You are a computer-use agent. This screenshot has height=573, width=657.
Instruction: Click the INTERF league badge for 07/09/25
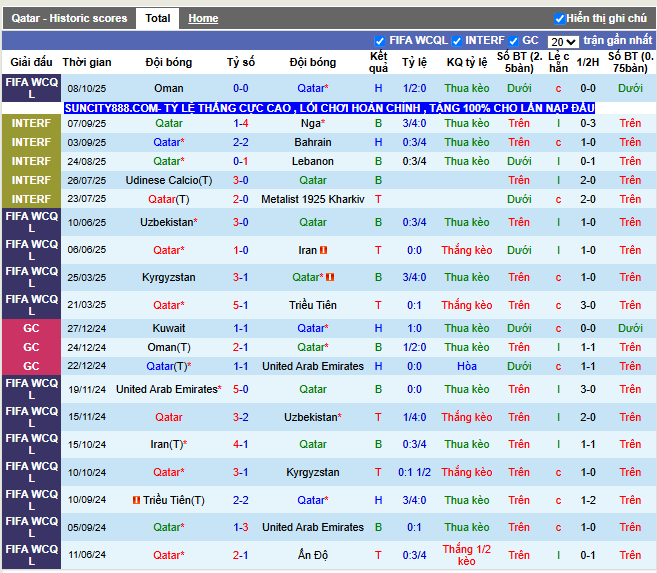(x=31, y=123)
